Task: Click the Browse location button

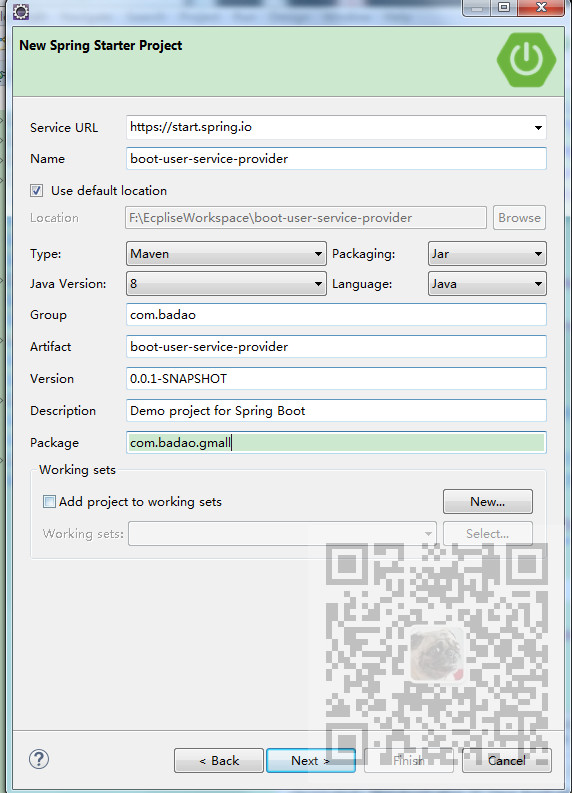Action: [x=519, y=218]
